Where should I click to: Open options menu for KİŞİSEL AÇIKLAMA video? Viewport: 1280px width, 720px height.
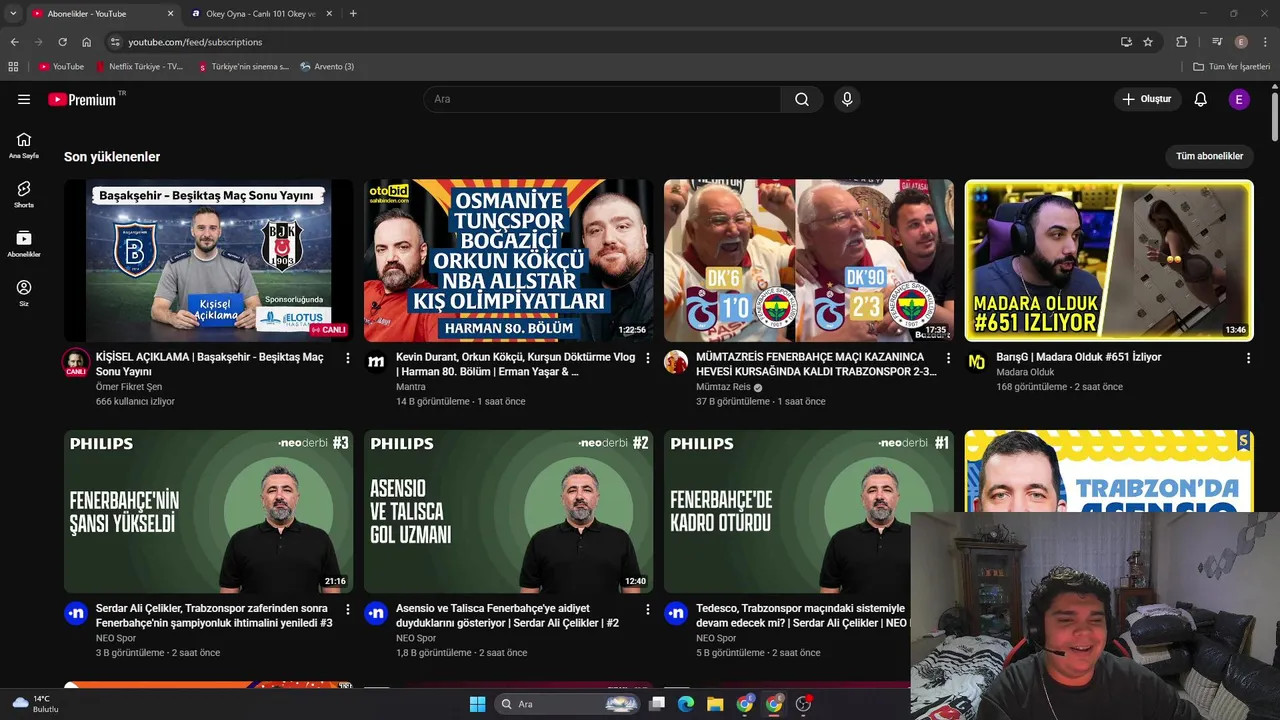[348, 358]
